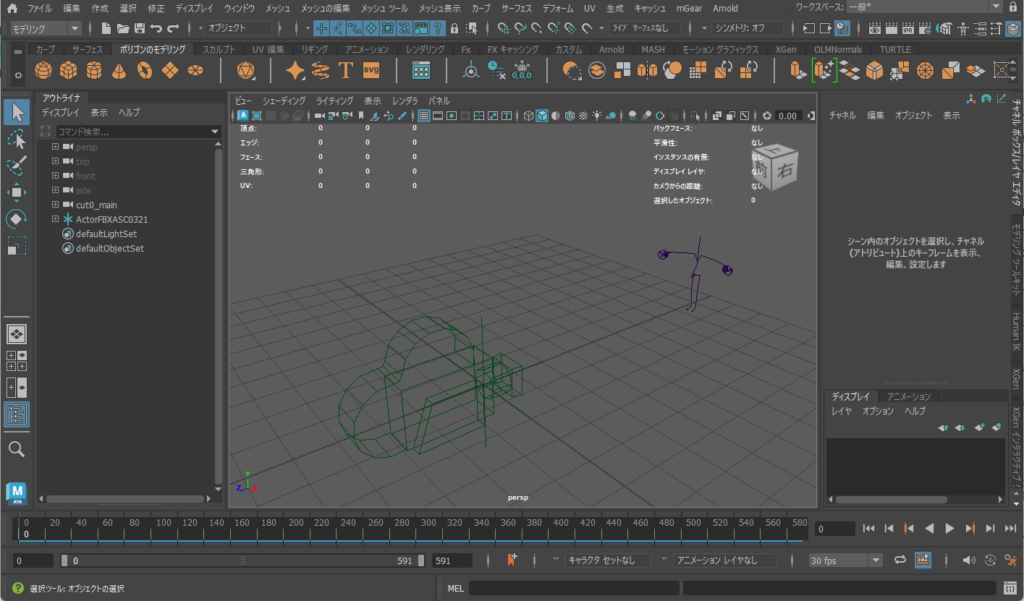Click the SVG import shelf icon

click(371, 70)
